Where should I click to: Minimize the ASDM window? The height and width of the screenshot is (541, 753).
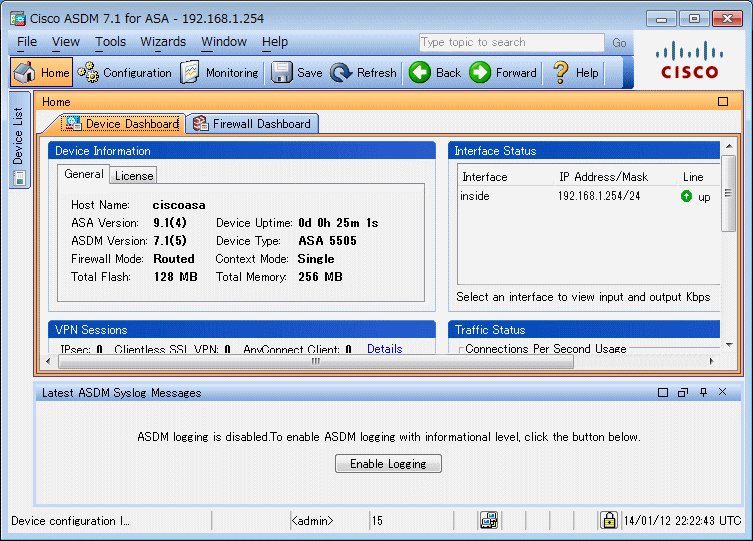pyautogui.click(x=661, y=19)
